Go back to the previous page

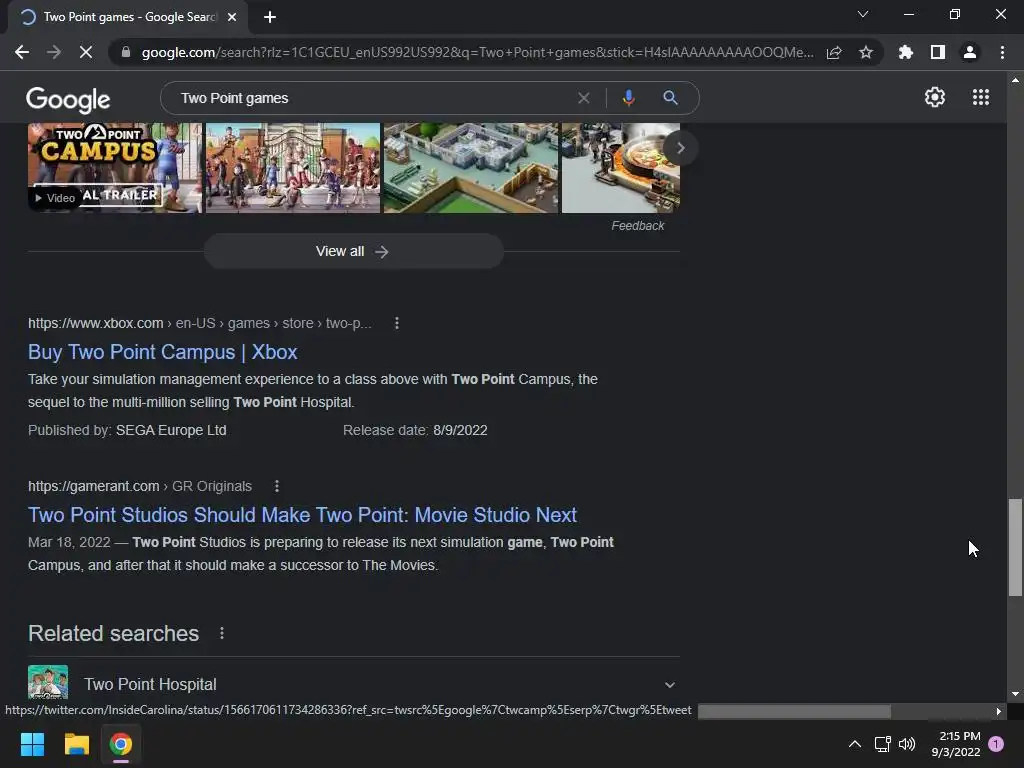click(22, 52)
